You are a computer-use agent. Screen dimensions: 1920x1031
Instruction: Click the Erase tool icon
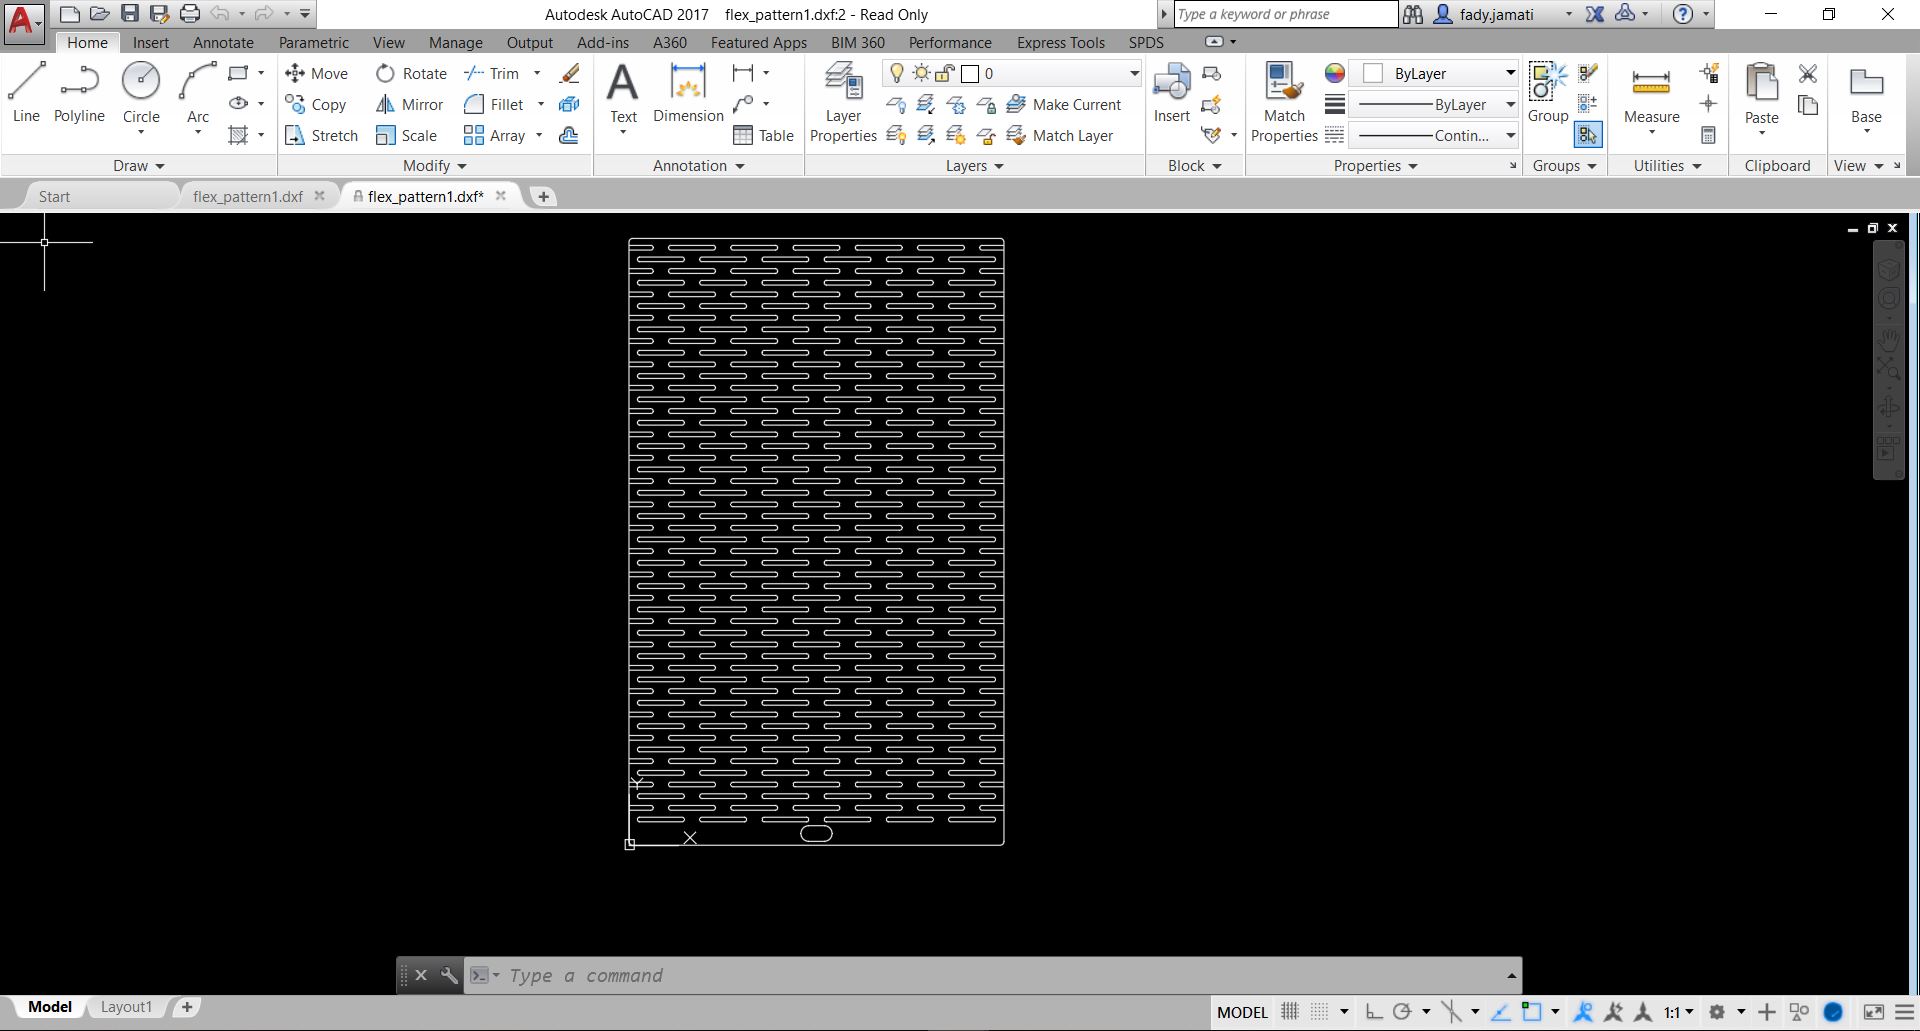[x=569, y=73]
